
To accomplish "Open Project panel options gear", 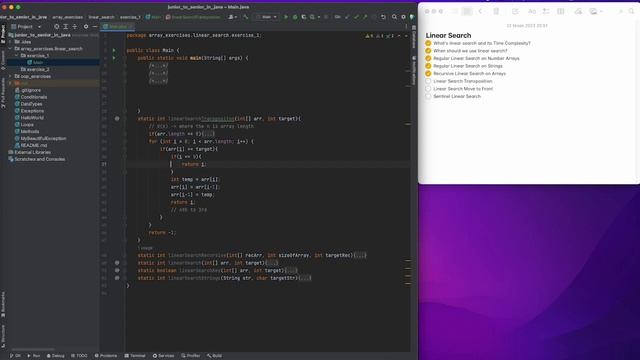I will (x=86, y=27).
